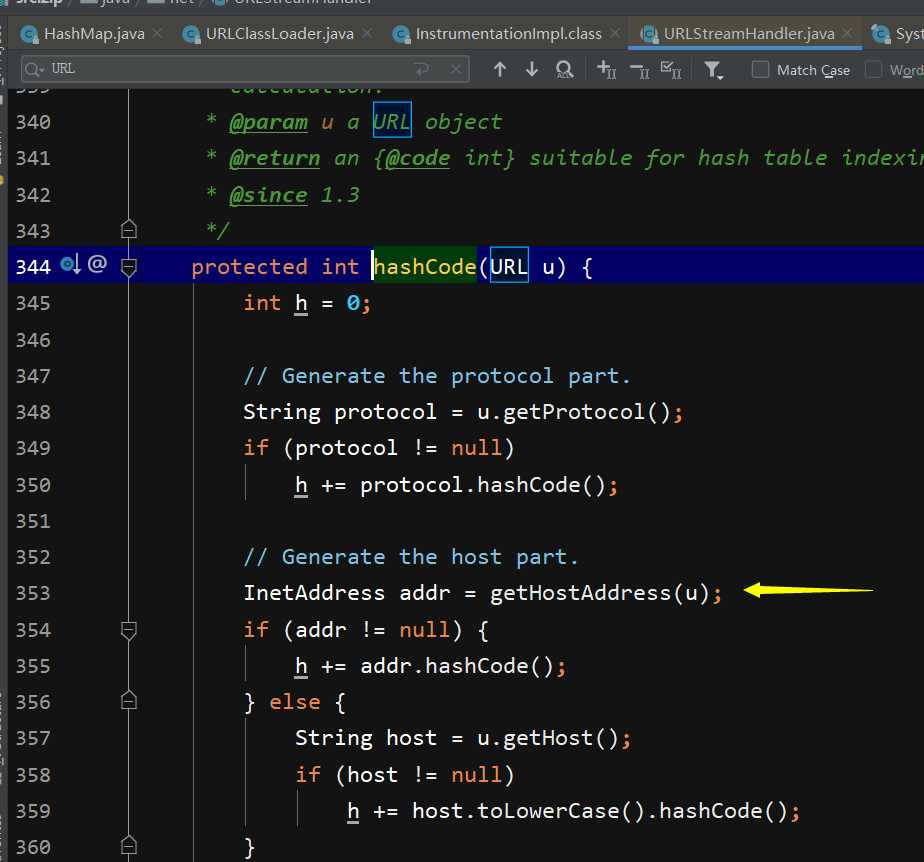Screen dimensions: 924x862
Task: Click URL parameter type on line 344
Action: 509,266
